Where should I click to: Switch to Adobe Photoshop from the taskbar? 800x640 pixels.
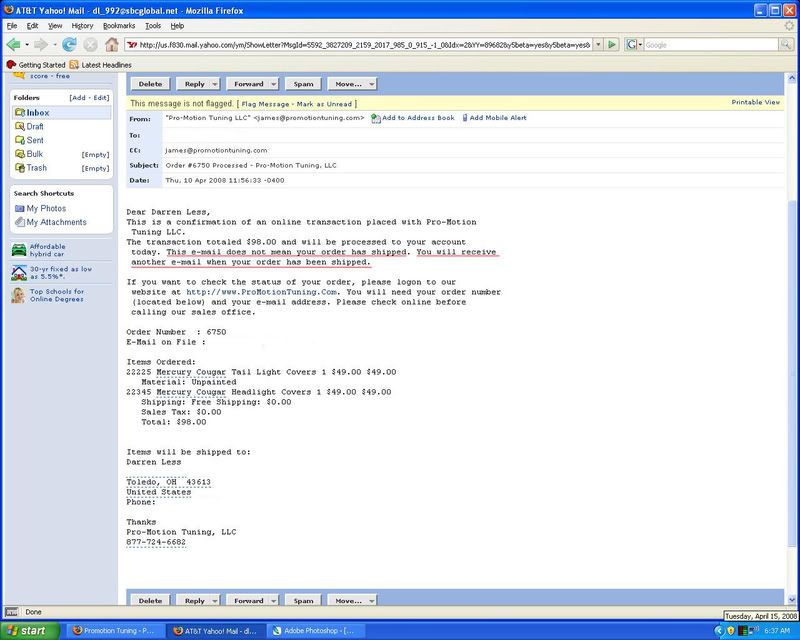click(x=314, y=631)
